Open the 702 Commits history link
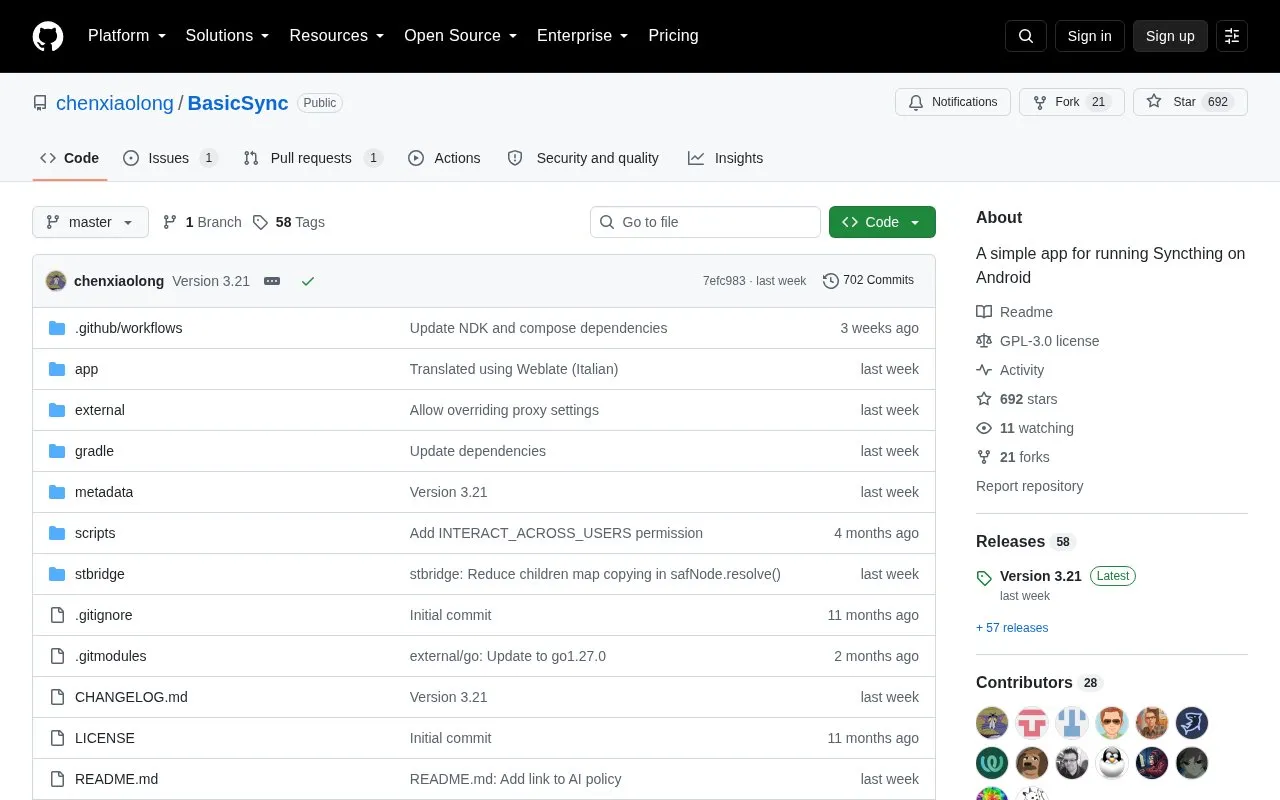The image size is (1280, 800). click(868, 281)
